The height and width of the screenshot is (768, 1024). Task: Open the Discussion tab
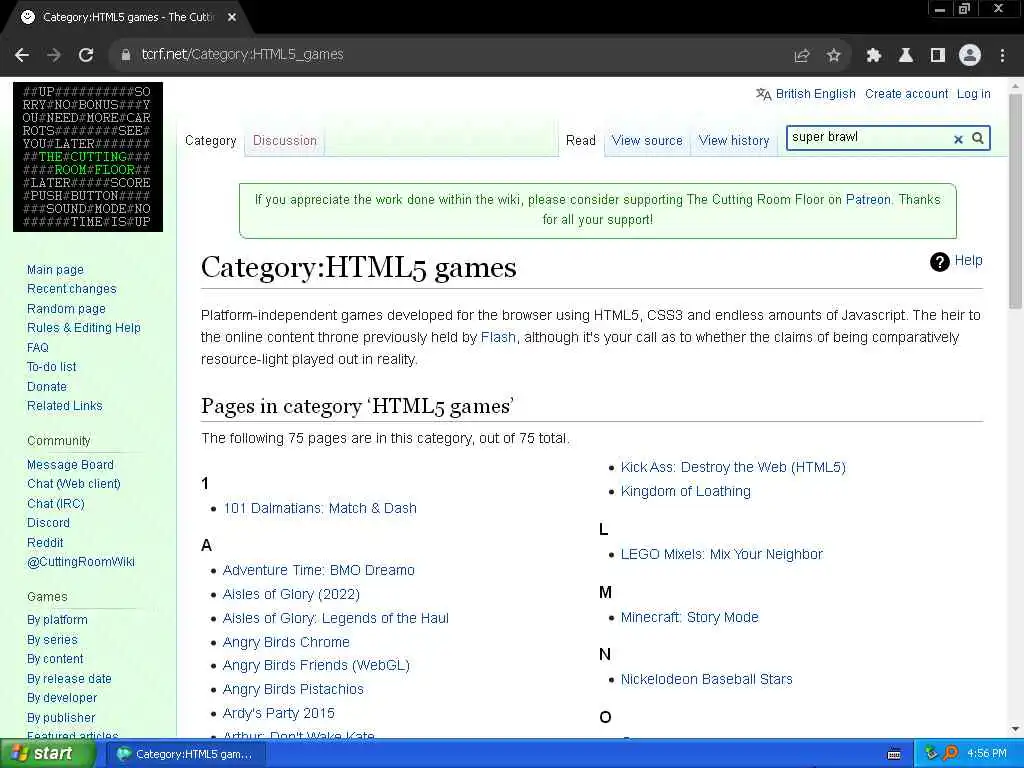click(x=285, y=140)
